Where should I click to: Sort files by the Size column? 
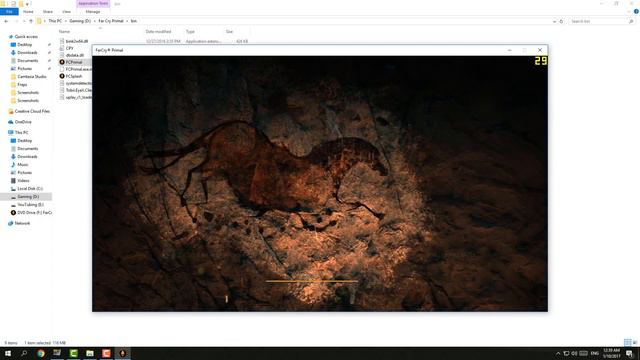pyautogui.click(x=229, y=31)
